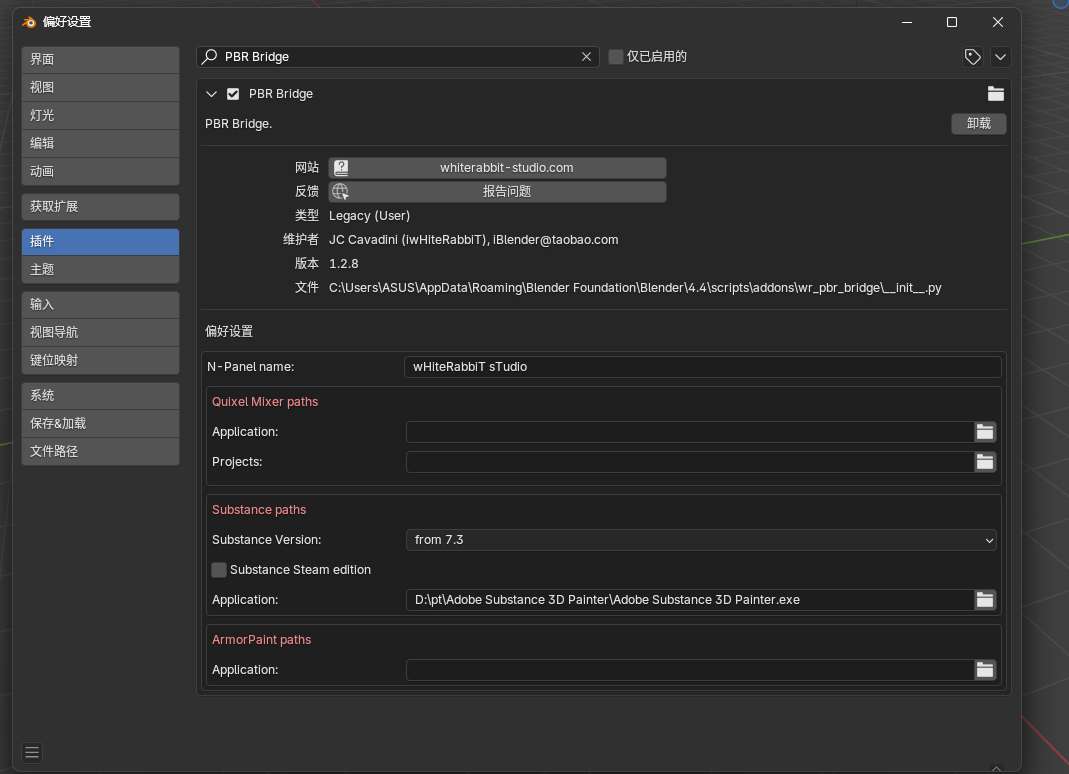
Task: Click the N-Panel name input field
Action: (702, 367)
